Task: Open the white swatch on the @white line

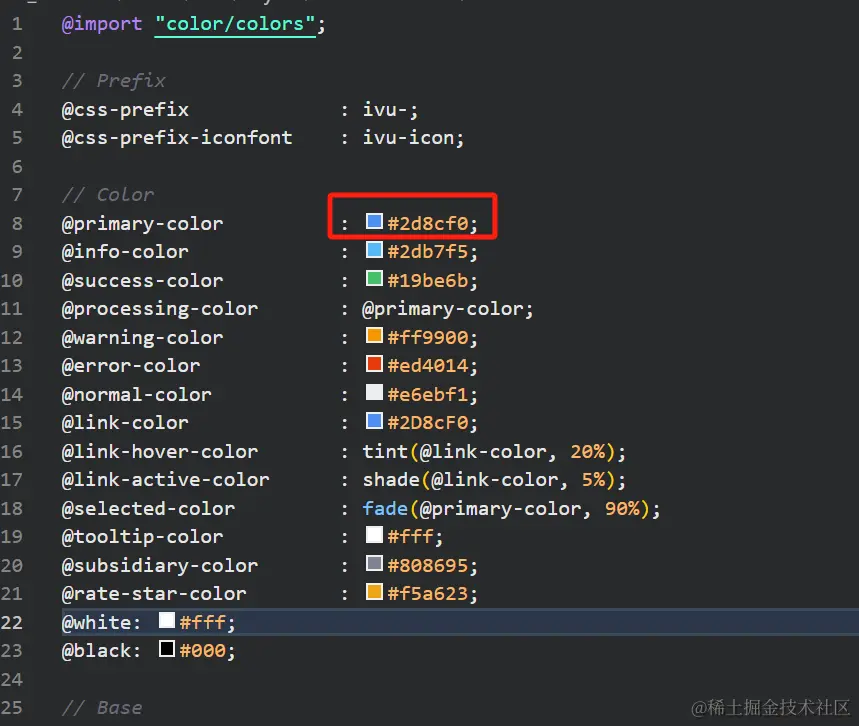Action: [167, 620]
